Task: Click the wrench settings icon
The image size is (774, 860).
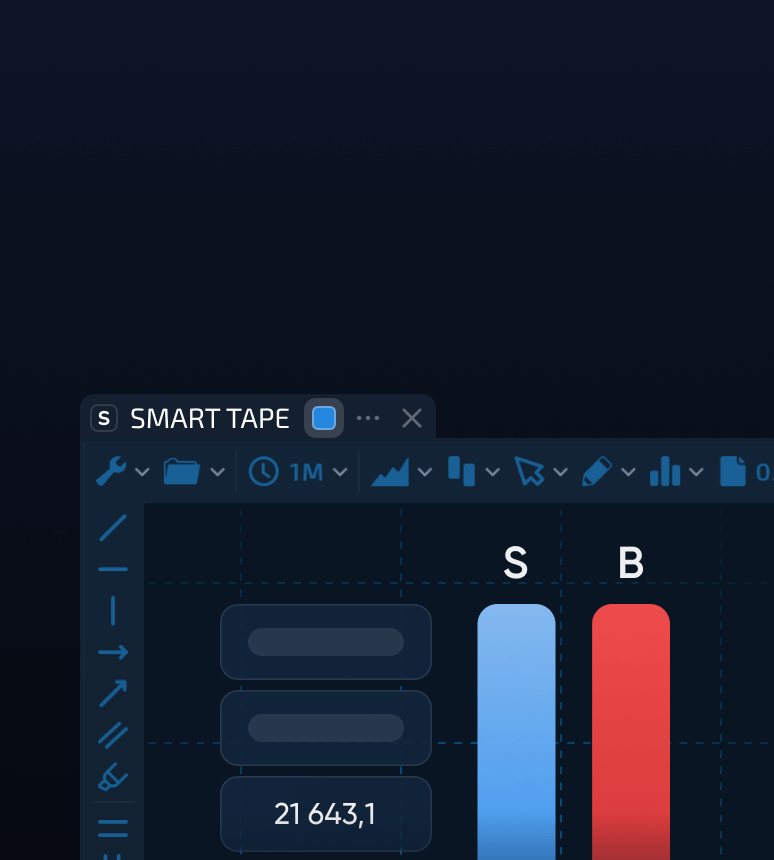Action: point(110,471)
